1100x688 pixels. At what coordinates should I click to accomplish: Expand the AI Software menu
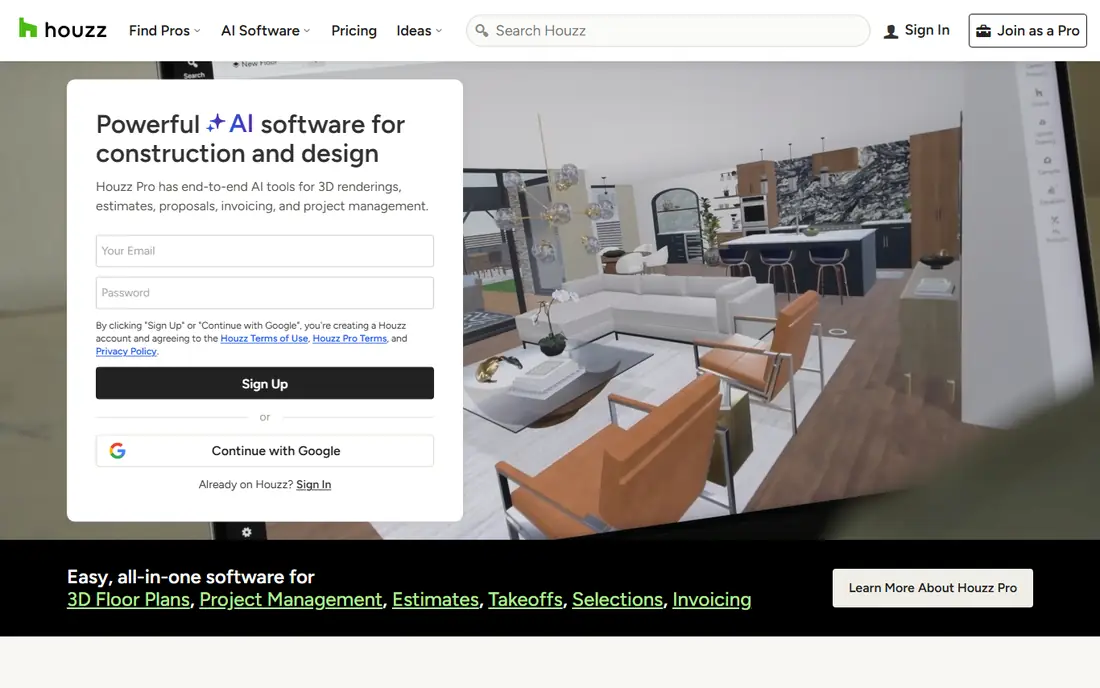266,31
